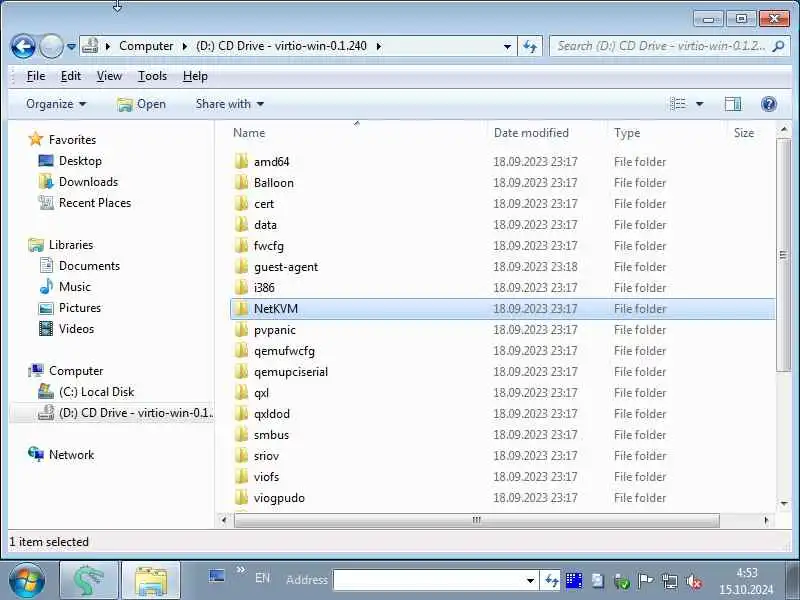Image resolution: width=800 pixels, height=600 pixels.
Task: Select the qxl folder icon
Action: coord(241,392)
